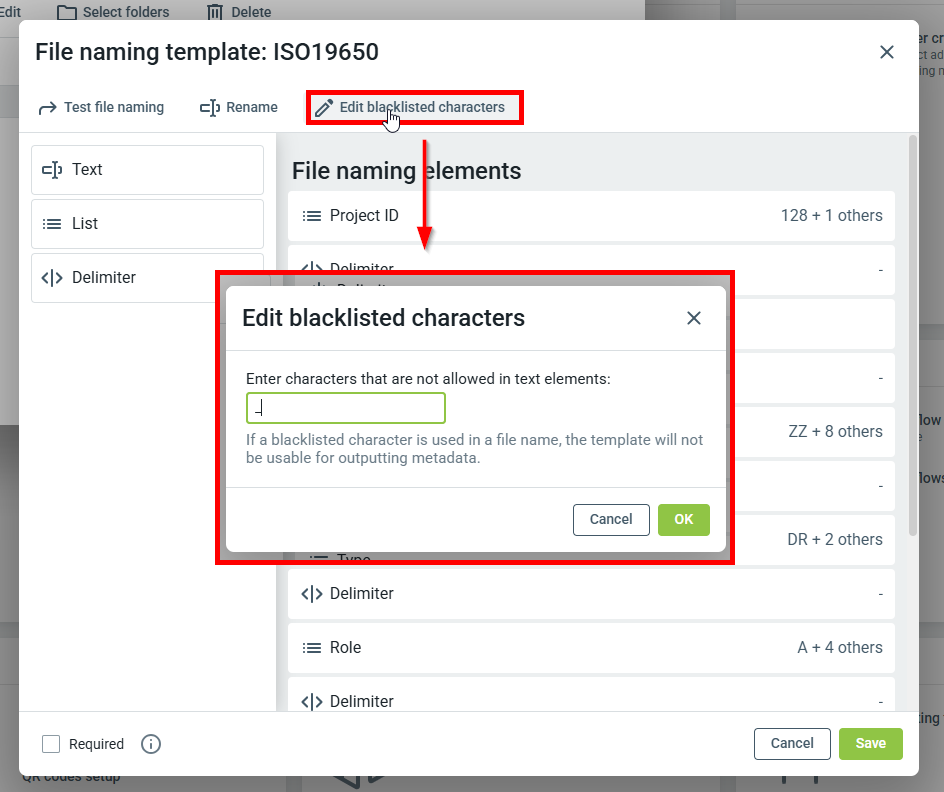Click the info icon next to Required
This screenshot has width=944, height=792.
[151, 744]
